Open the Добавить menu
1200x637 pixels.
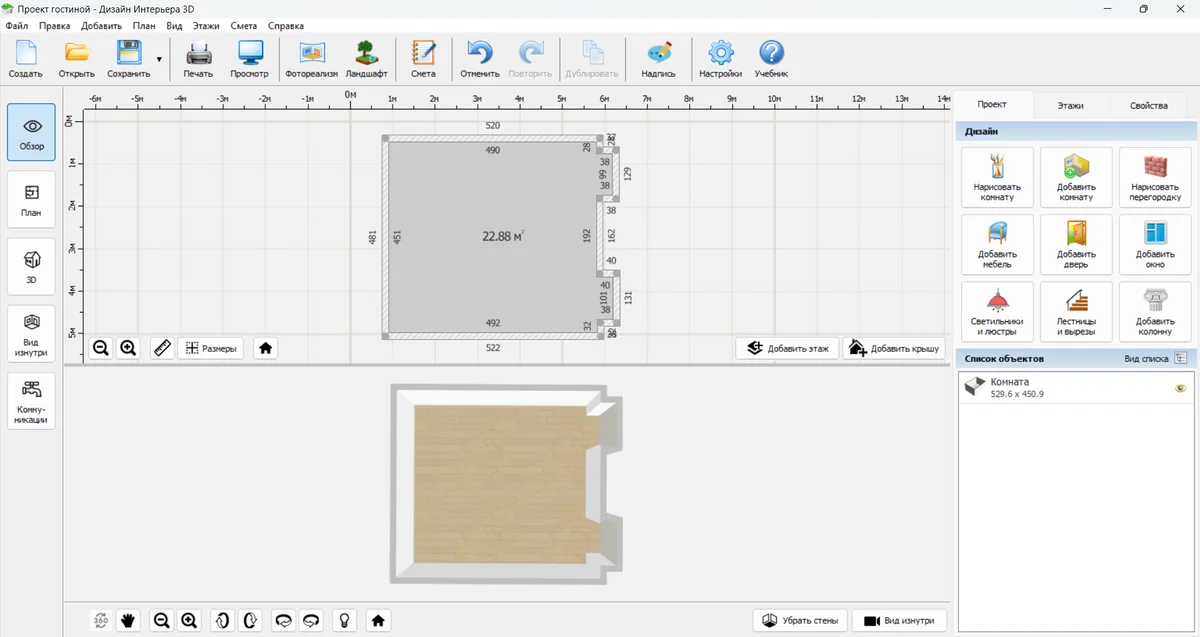pyautogui.click(x=102, y=25)
